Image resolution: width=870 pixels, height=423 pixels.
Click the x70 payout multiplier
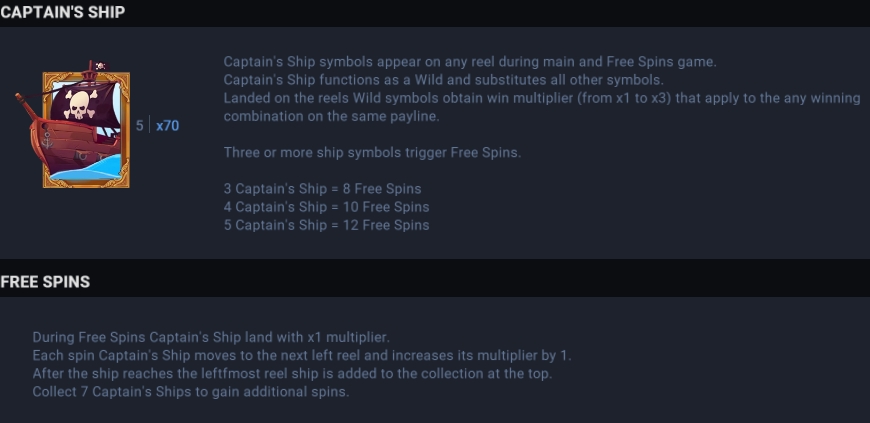pyautogui.click(x=168, y=126)
